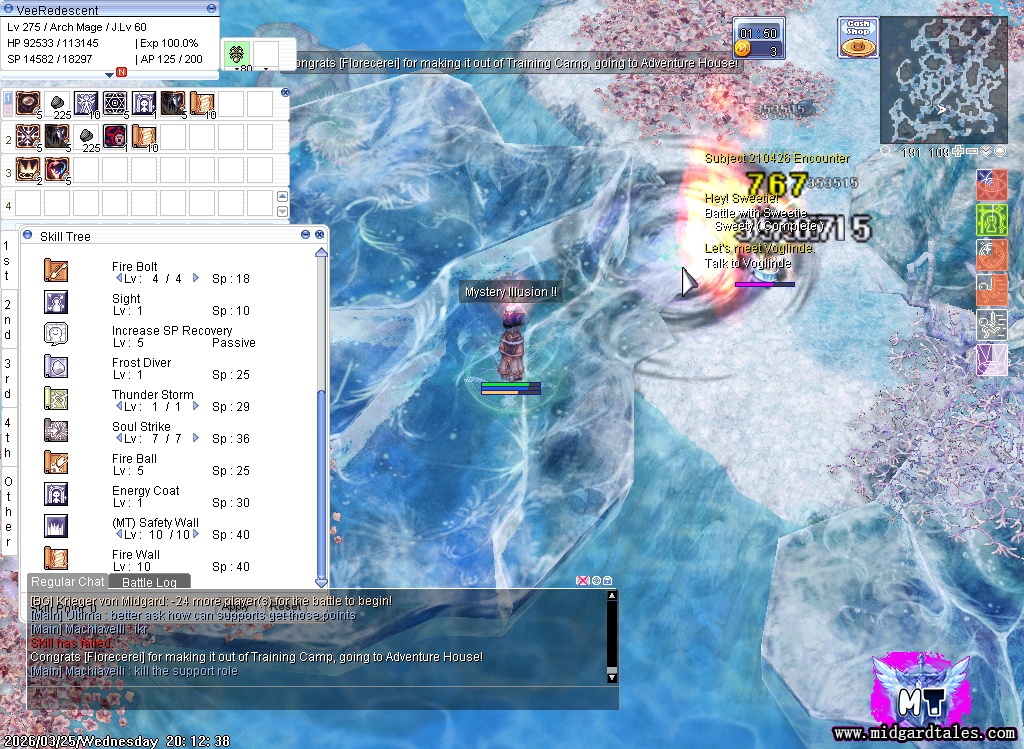
Task: Select the Increase SP Recovery icon
Action: (56, 334)
